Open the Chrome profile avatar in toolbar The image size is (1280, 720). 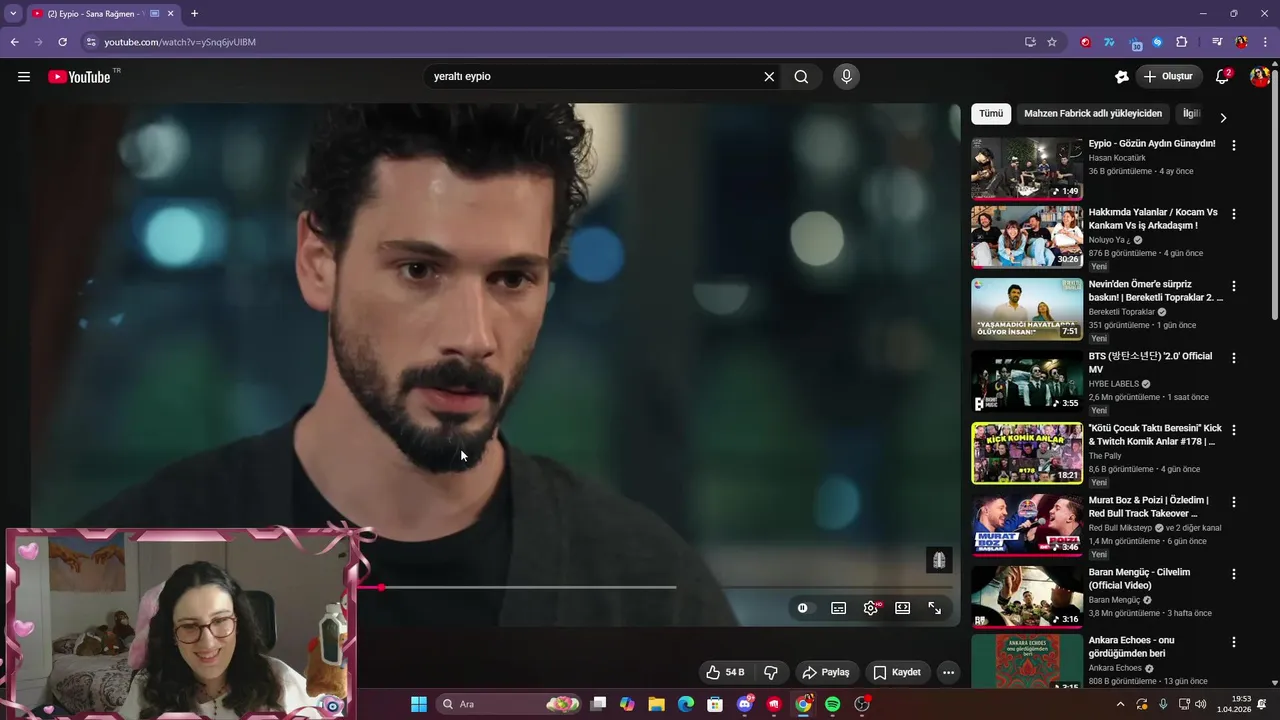point(1241,42)
